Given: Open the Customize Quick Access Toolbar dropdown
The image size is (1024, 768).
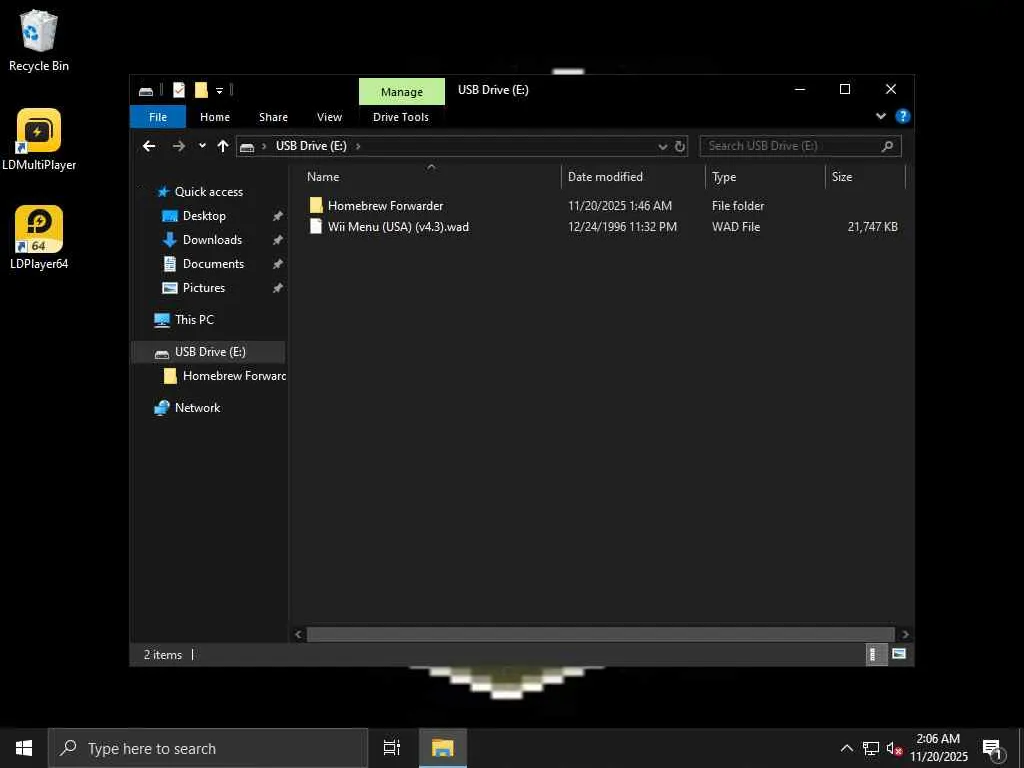Looking at the screenshot, I should [x=219, y=91].
